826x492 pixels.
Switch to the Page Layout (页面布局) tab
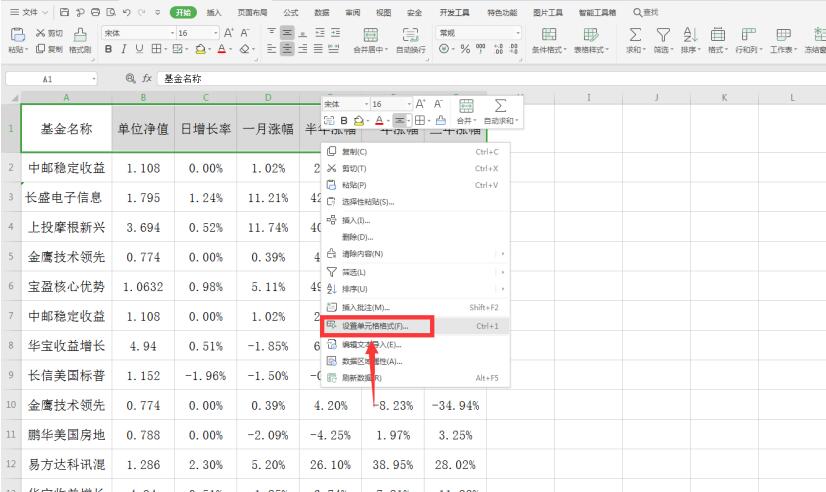tap(252, 12)
